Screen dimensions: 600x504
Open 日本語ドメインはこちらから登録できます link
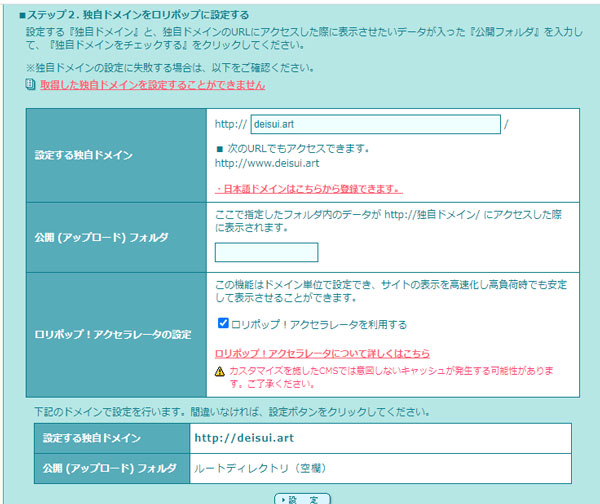pos(309,189)
